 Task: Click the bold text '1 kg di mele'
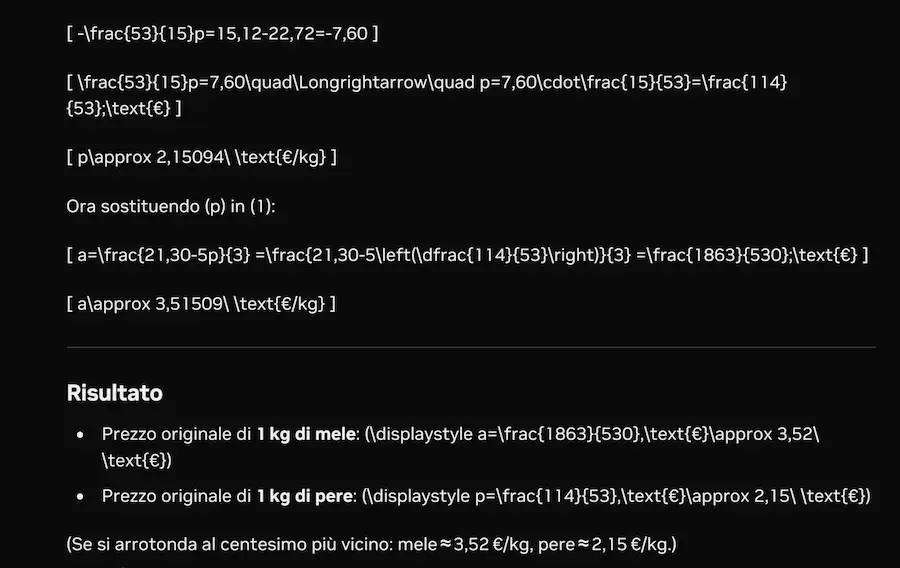[306, 434]
